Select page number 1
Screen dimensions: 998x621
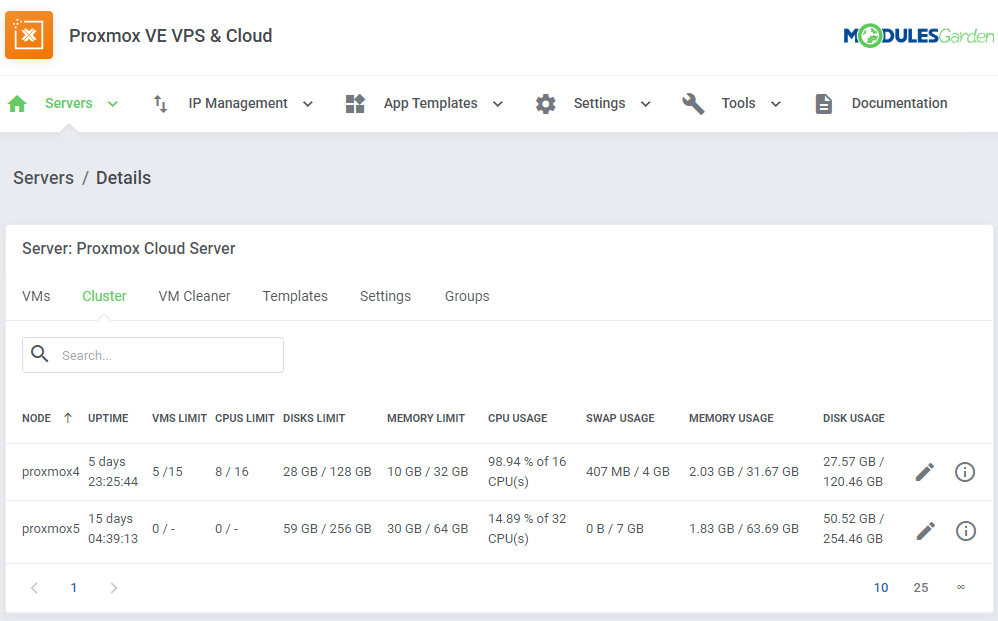point(74,588)
